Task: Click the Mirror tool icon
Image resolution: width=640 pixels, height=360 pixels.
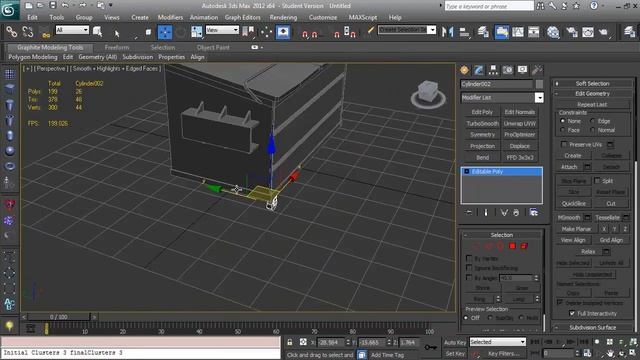Action: 447,32
